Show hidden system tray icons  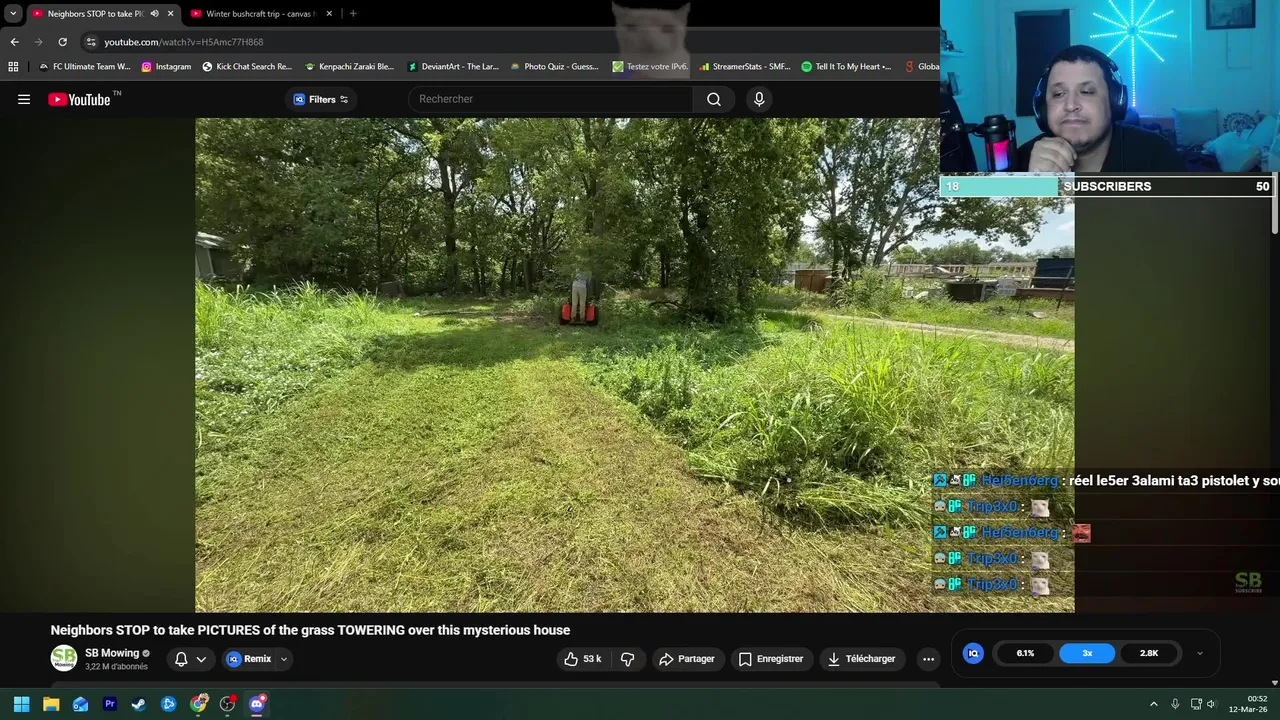1153,704
